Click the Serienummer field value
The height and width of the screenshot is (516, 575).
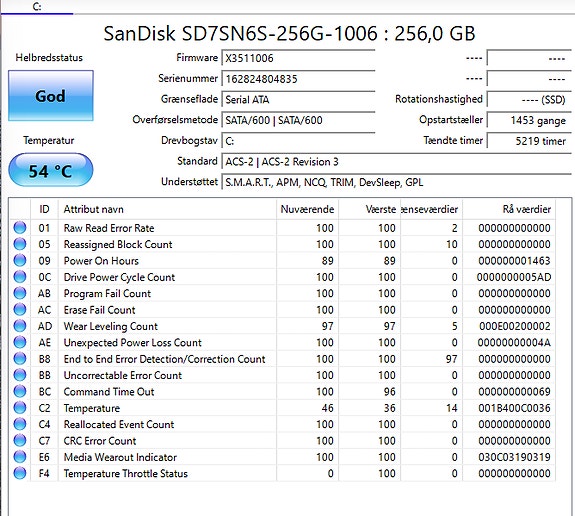click(298, 79)
